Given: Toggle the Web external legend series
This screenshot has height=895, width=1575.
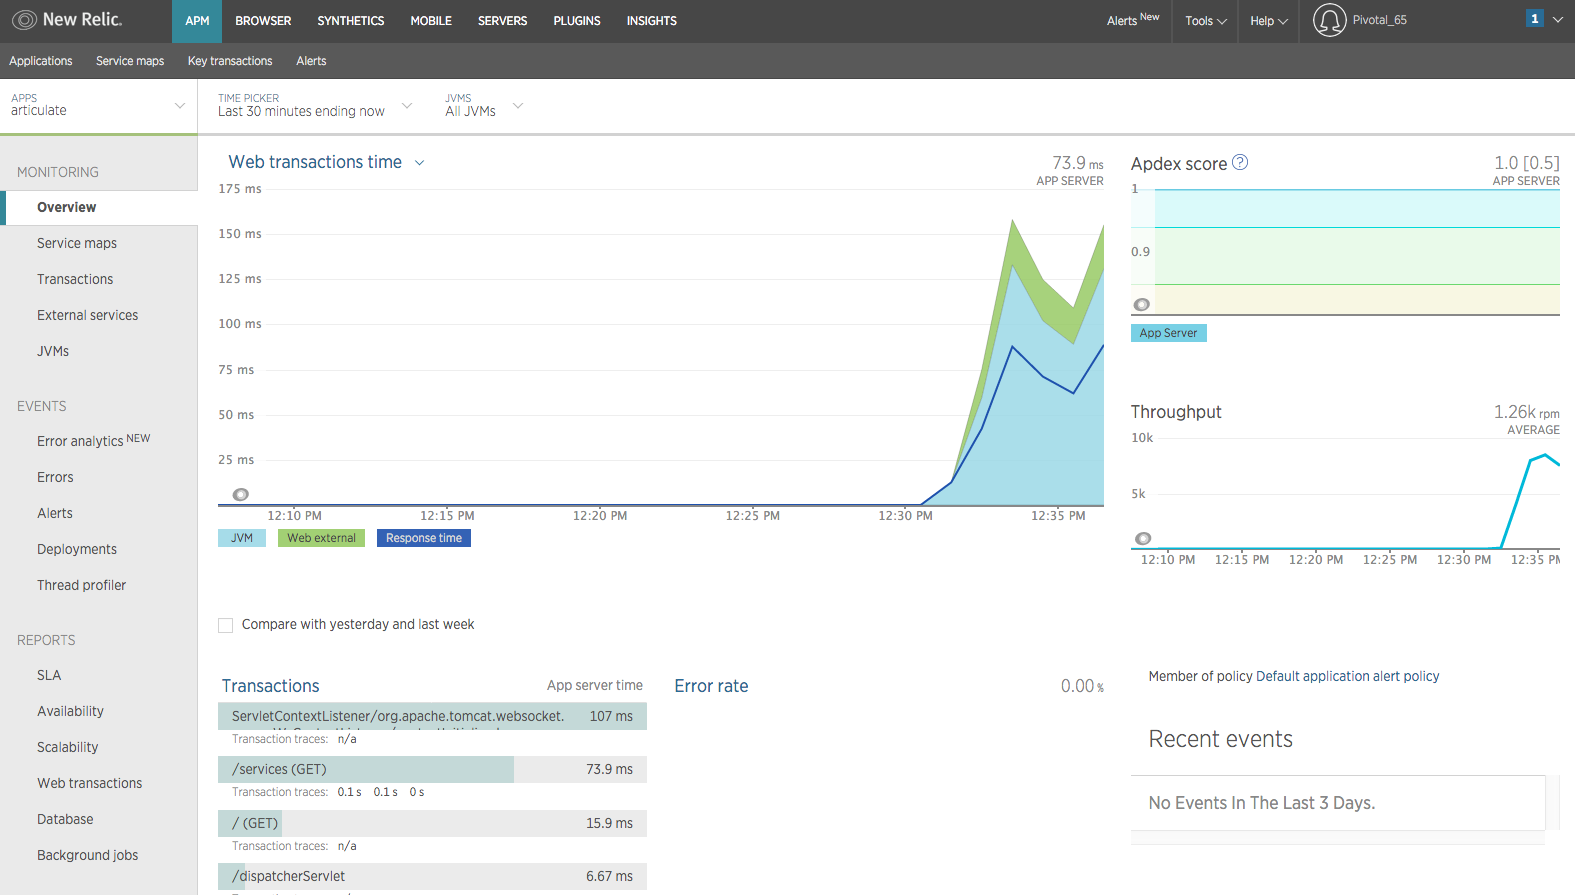Looking at the screenshot, I should coord(321,538).
